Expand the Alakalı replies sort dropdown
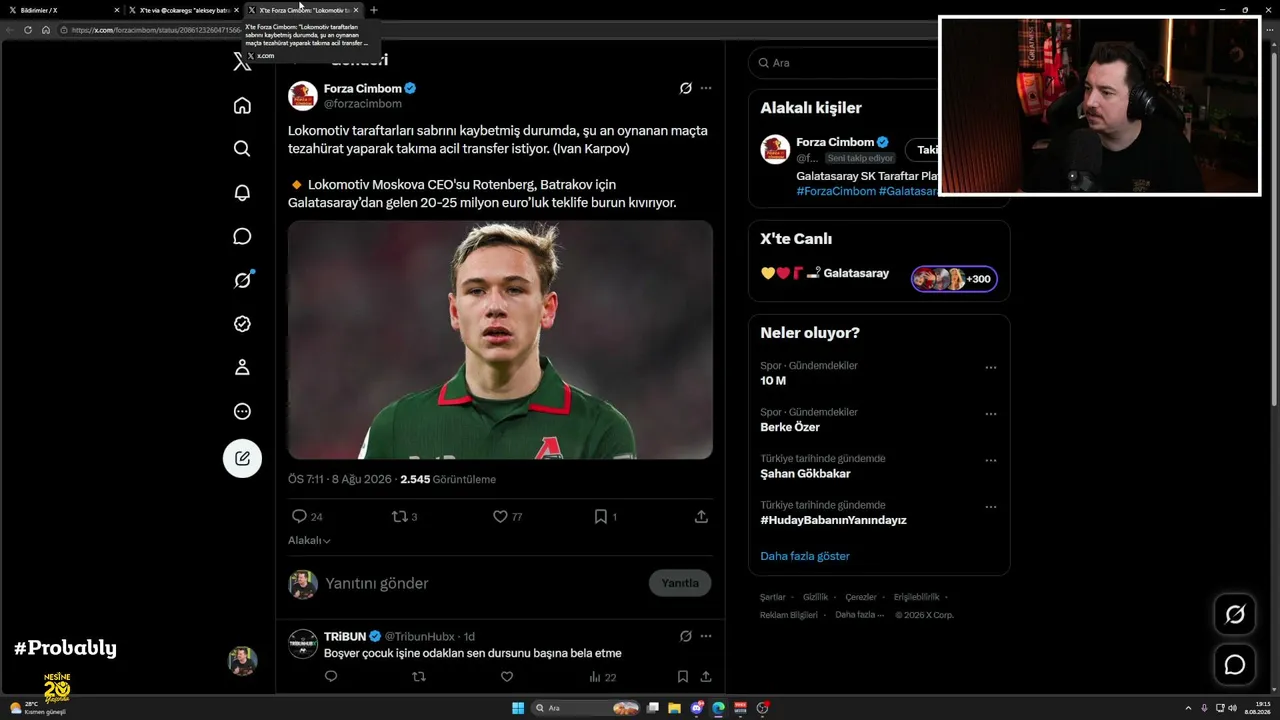The image size is (1280, 720). [x=309, y=541]
